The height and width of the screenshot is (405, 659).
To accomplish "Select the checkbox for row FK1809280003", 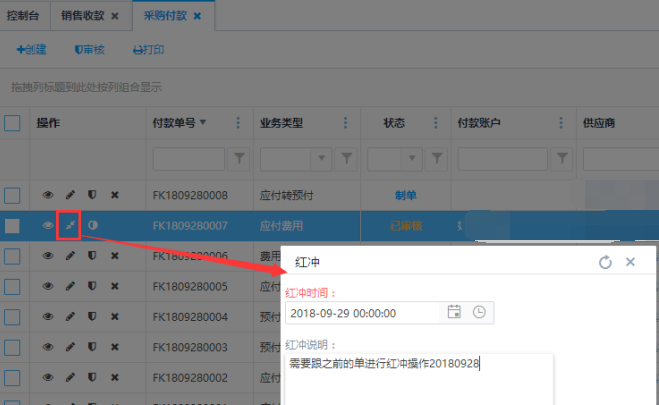I will click(13, 348).
